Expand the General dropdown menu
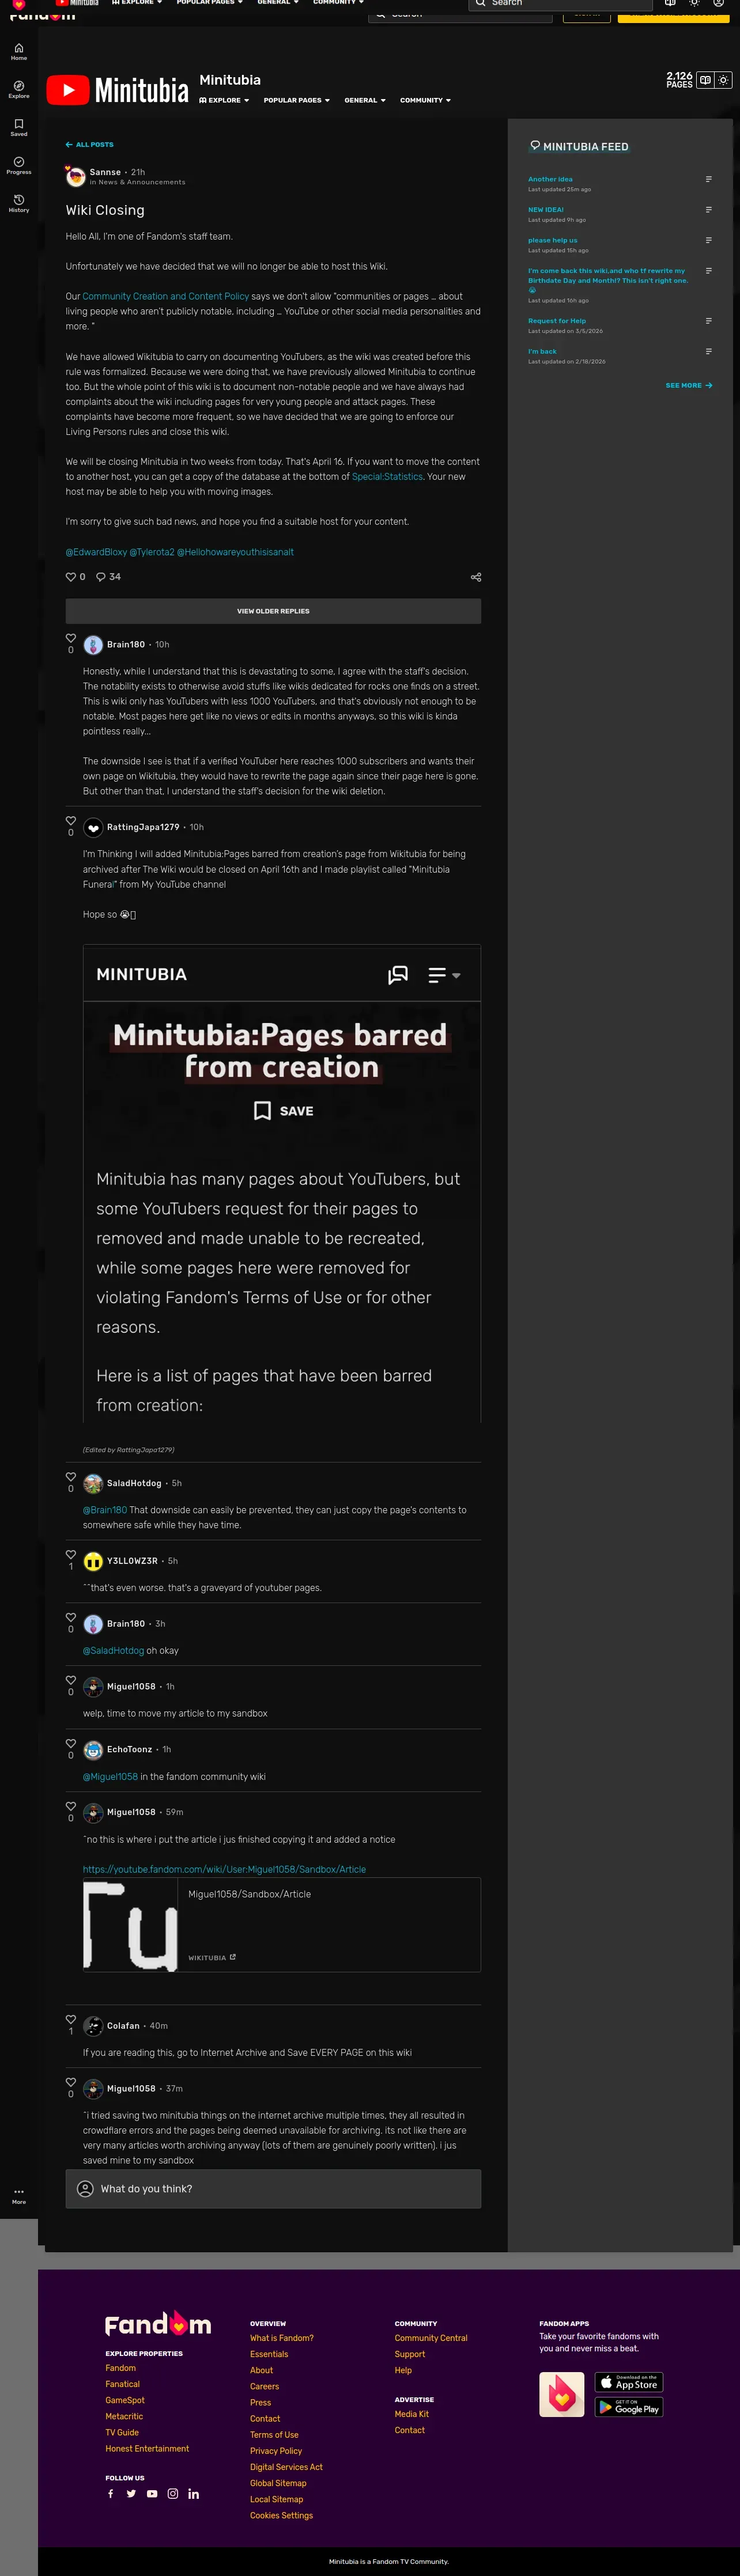 (x=364, y=100)
